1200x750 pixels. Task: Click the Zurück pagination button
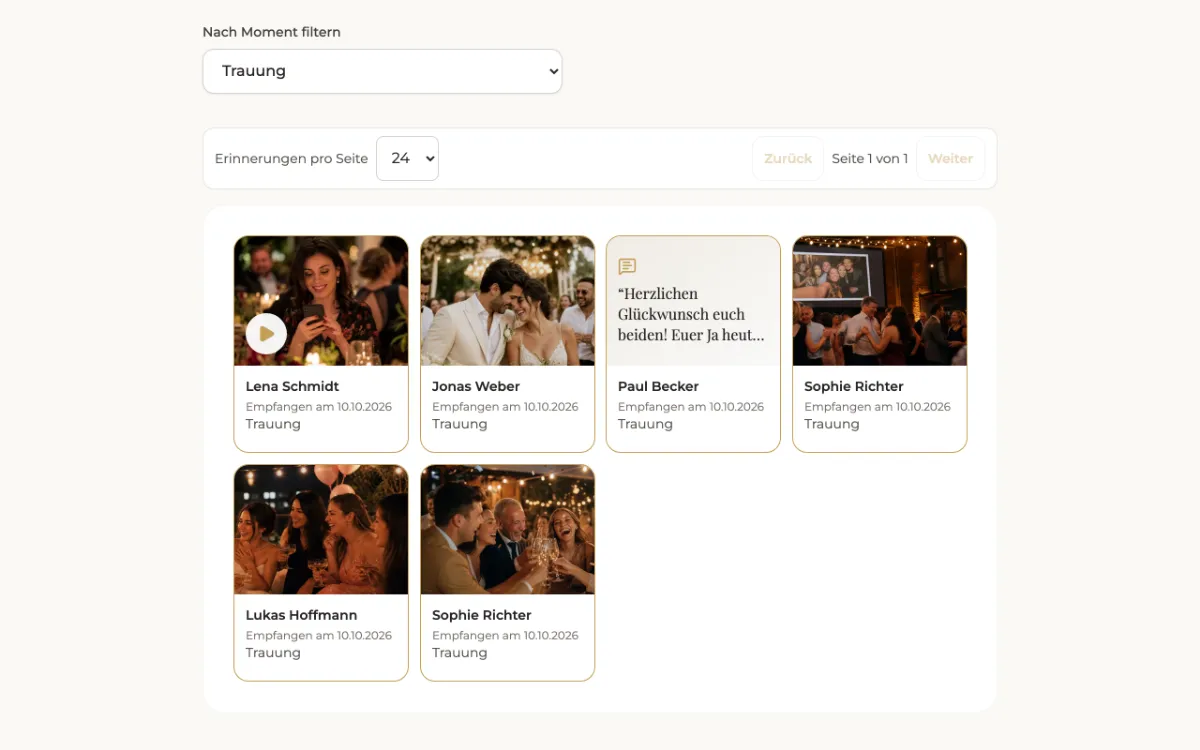[x=788, y=158]
